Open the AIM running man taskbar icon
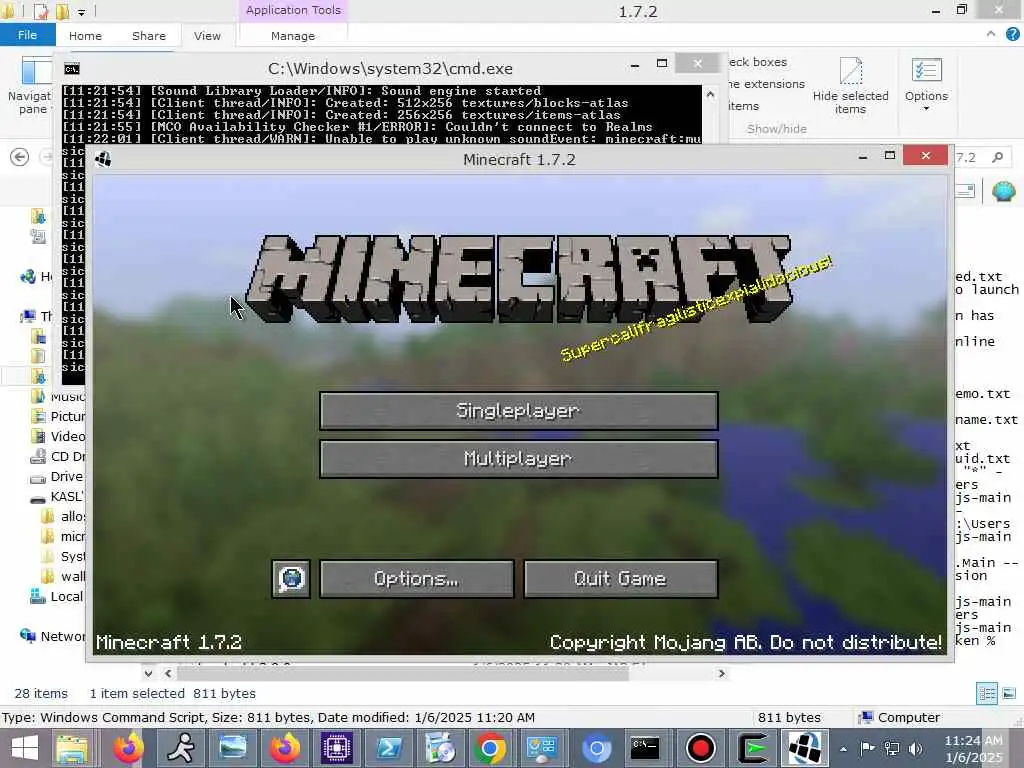The image size is (1024, 768). coord(180,748)
